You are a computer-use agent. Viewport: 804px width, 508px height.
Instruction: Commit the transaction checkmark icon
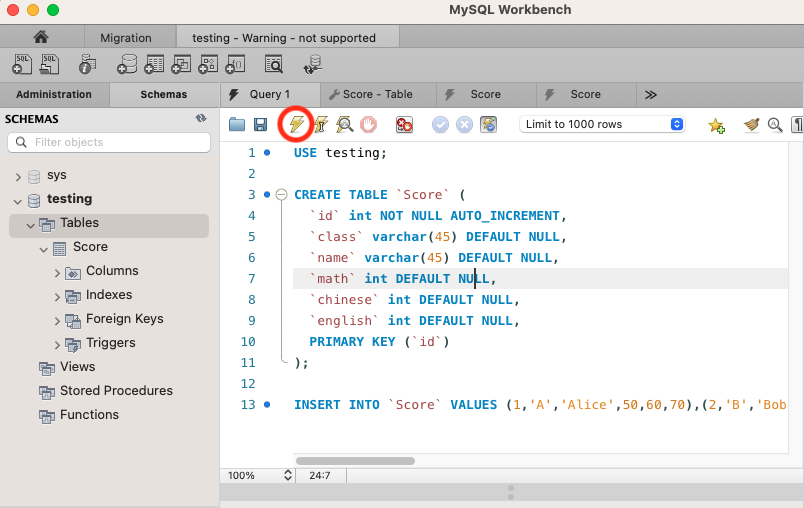[x=440, y=125]
